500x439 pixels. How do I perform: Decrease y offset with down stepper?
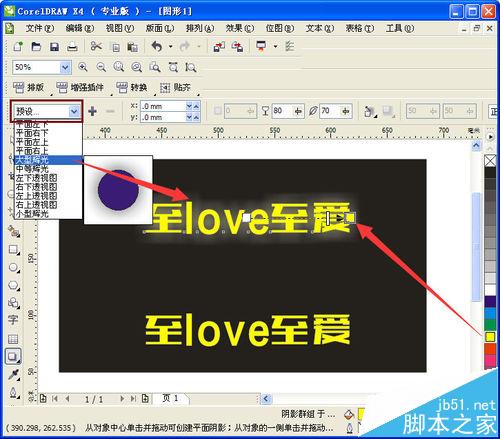pyautogui.click(x=189, y=117)
